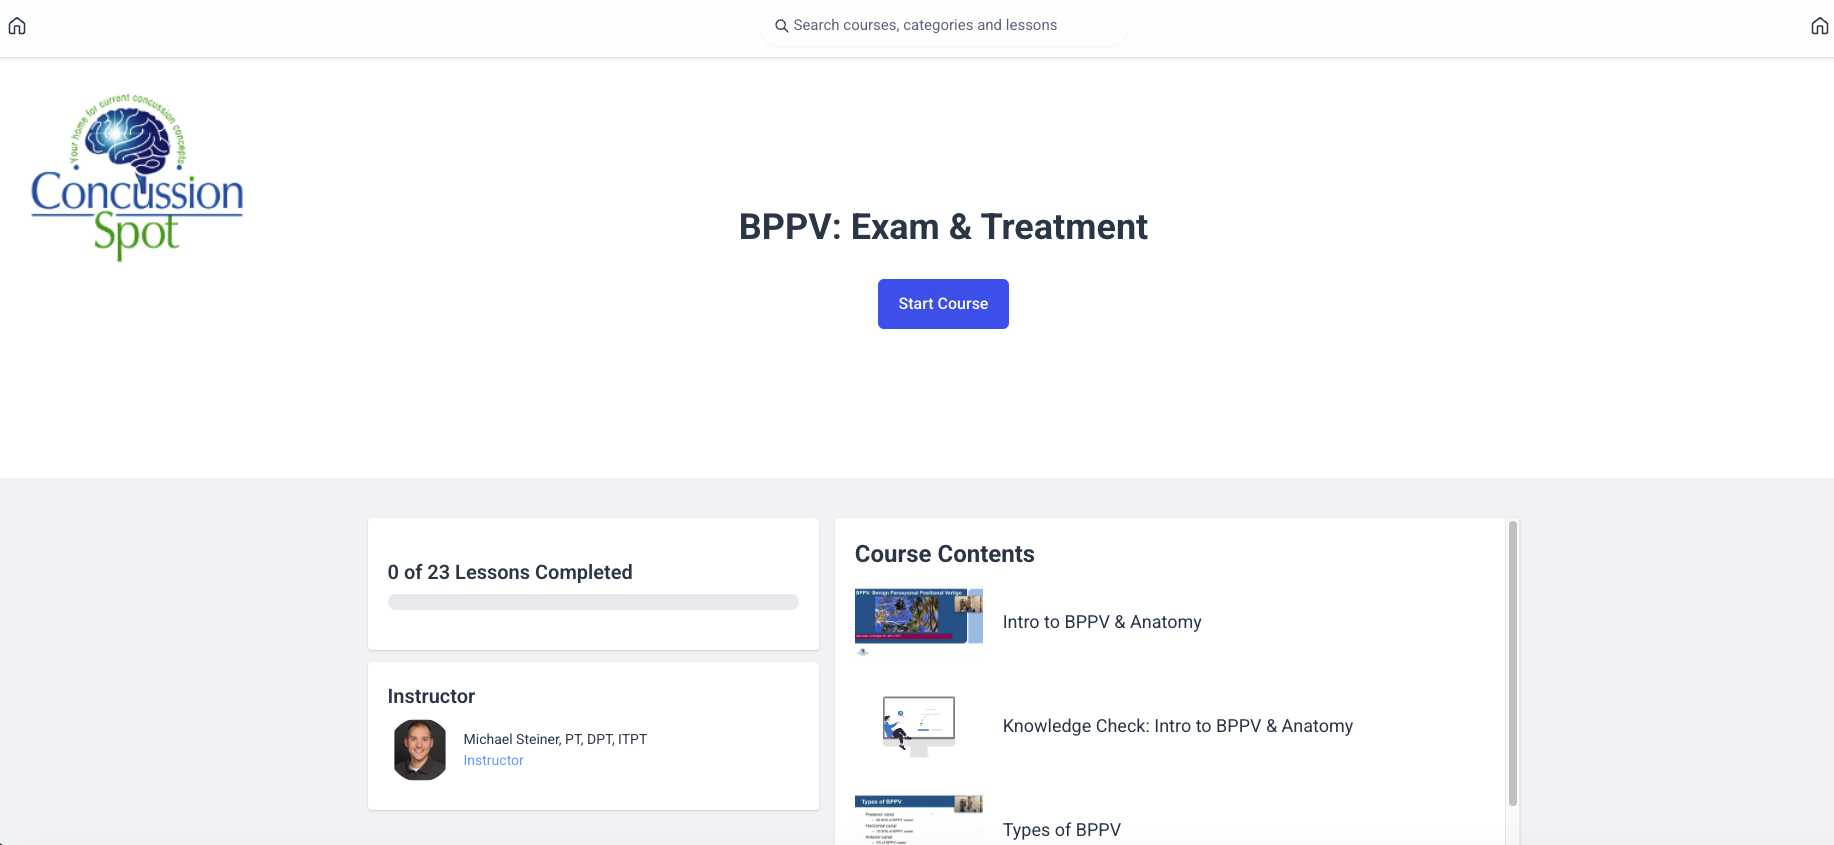Click the BPPV: Exam & Treatment title

[x=943, y=227]
